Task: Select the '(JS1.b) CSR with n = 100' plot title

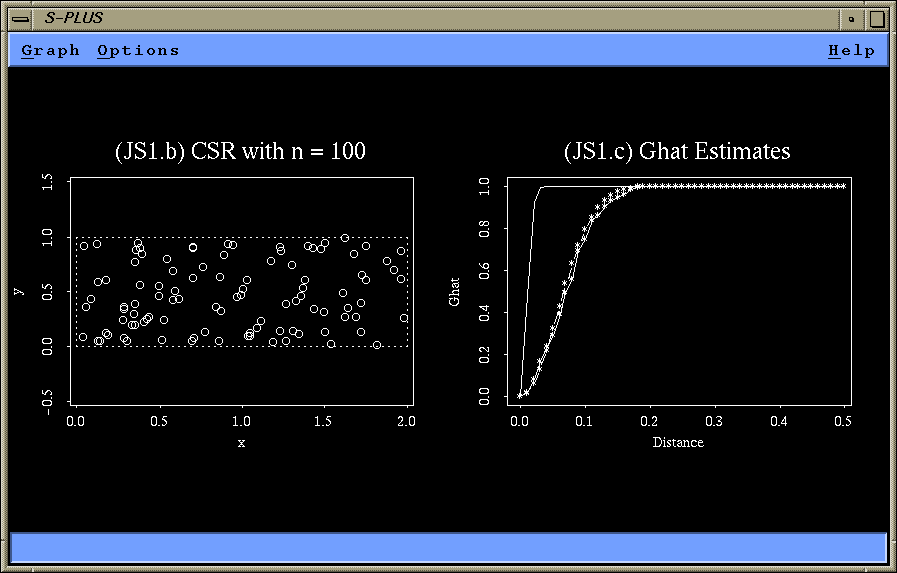Action: (240, 151)
